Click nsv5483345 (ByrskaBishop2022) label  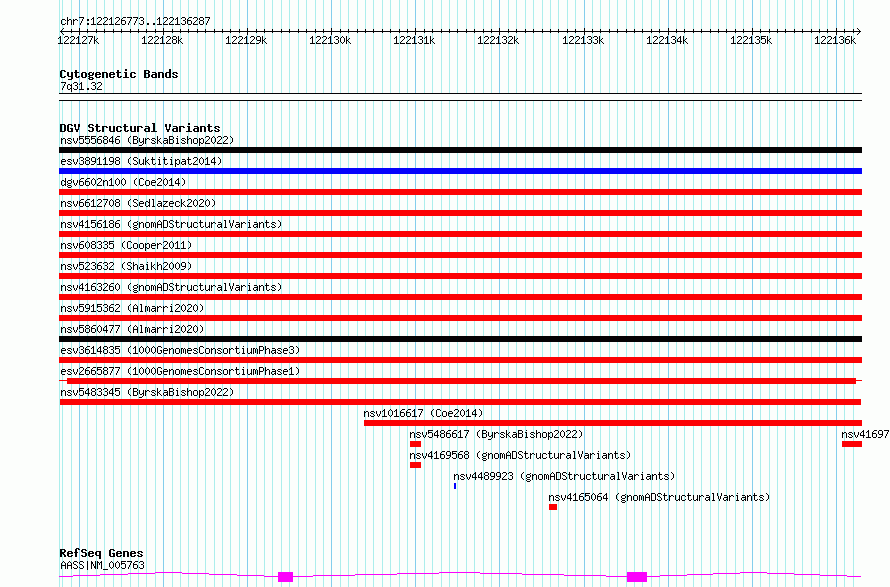(147, 392)
